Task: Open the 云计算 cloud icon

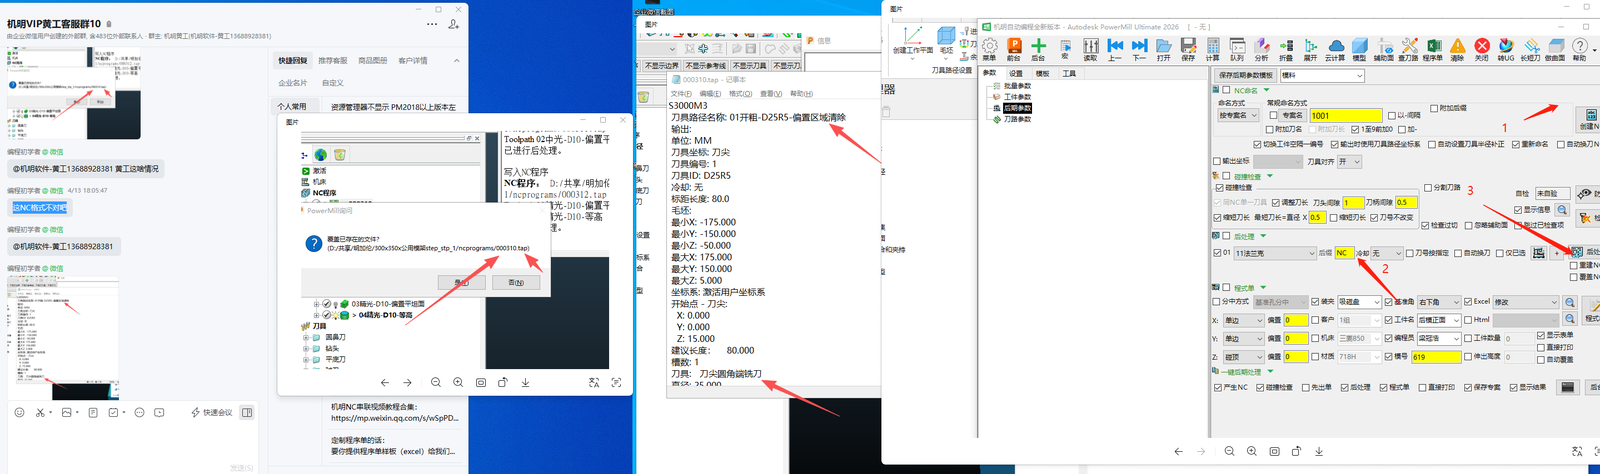Action: [1335, 49]
